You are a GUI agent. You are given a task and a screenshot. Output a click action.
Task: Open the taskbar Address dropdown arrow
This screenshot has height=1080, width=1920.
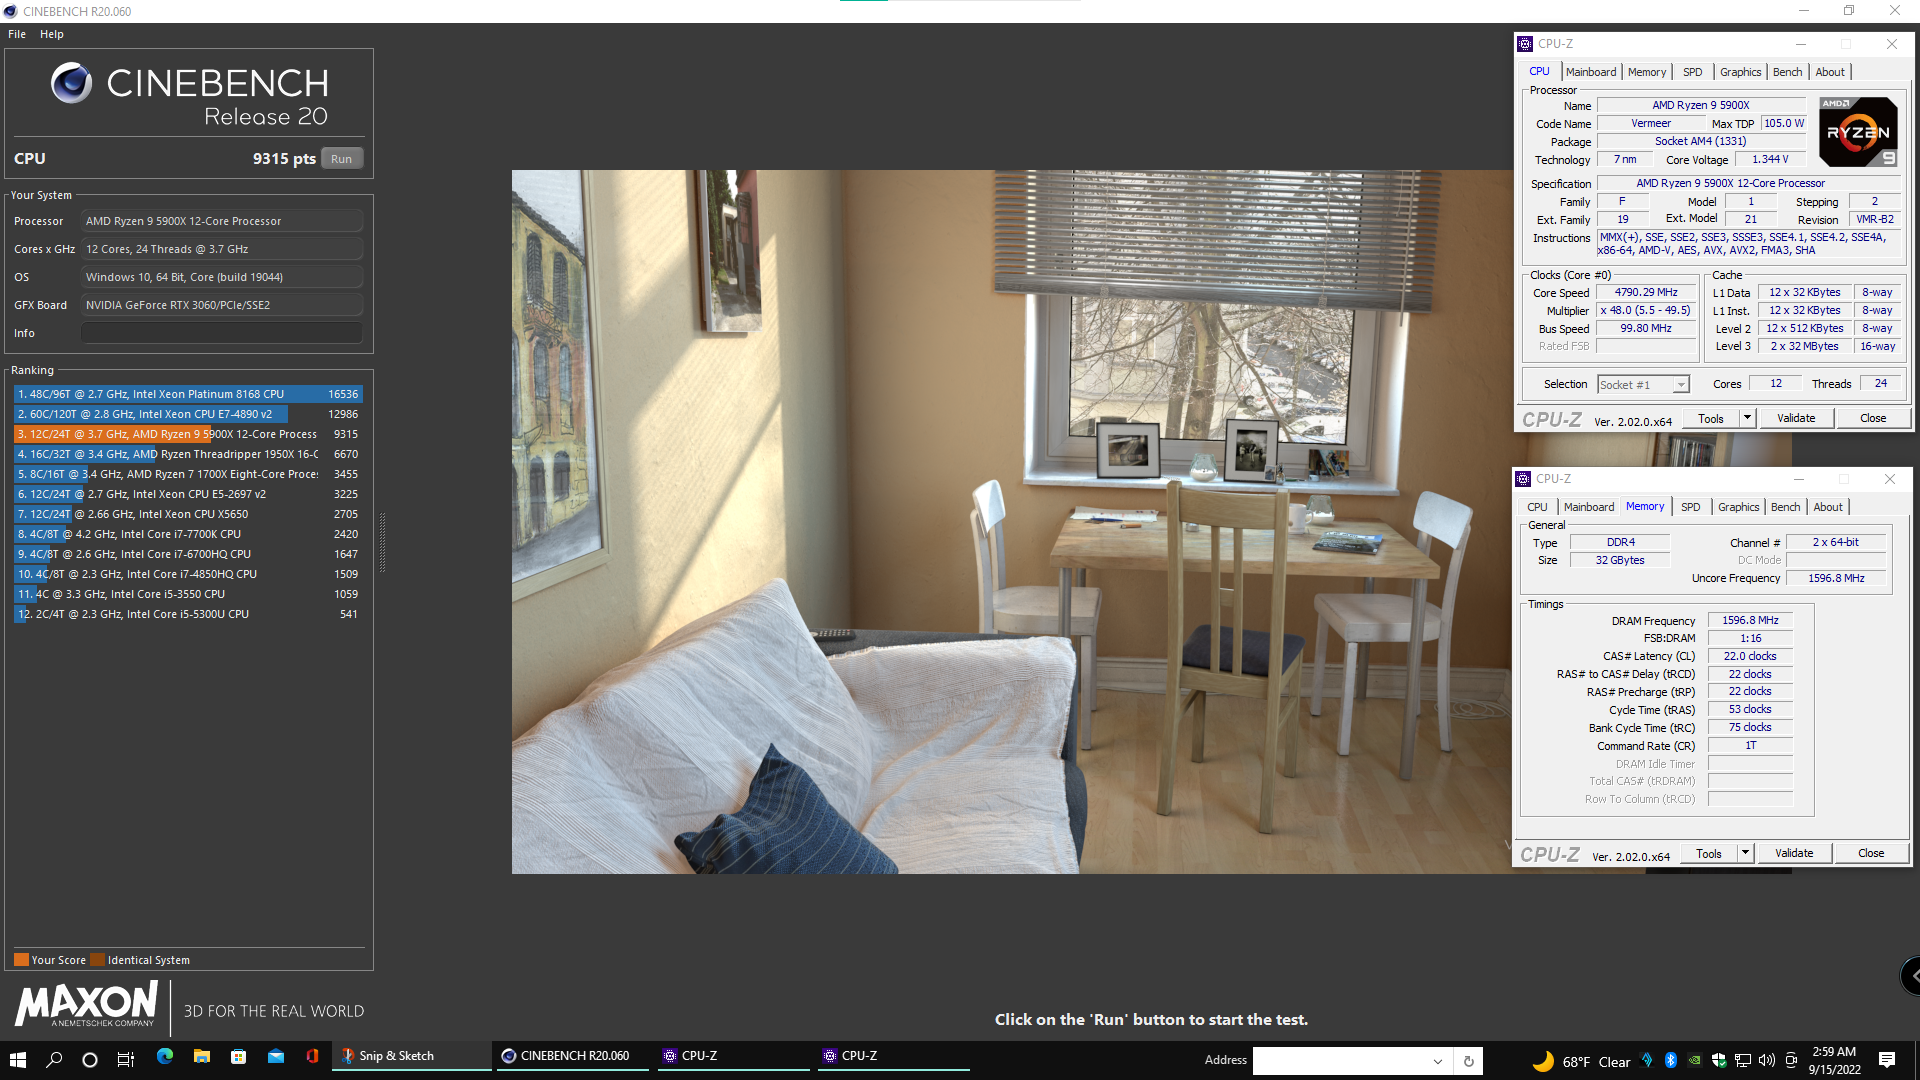[1437, 1061]
